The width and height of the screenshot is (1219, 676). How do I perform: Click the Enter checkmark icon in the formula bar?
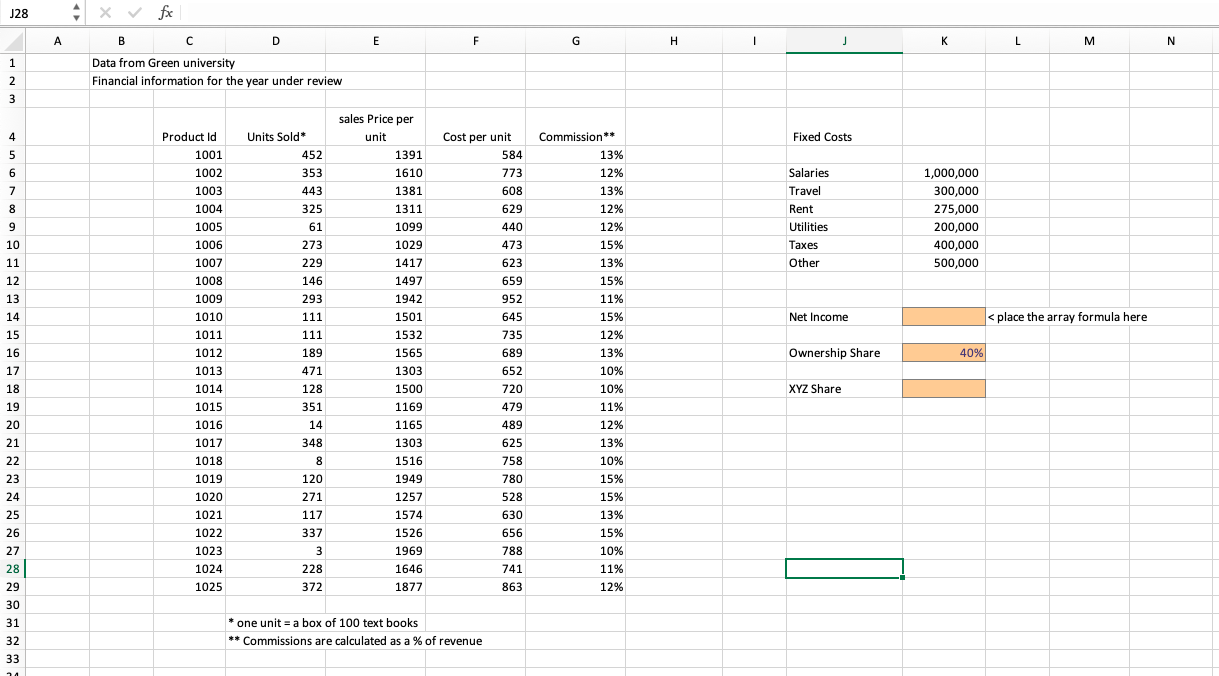click(134, 13)
